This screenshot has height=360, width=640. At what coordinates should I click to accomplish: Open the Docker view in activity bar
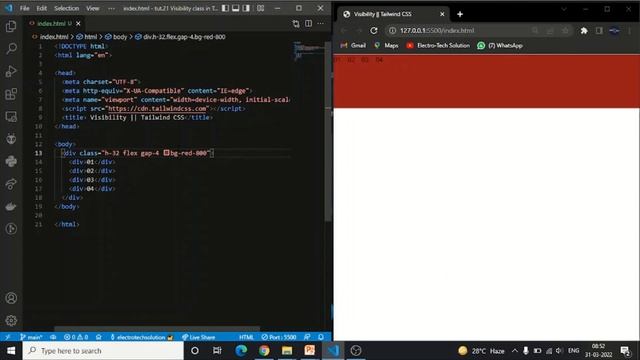tap(11, 206)
